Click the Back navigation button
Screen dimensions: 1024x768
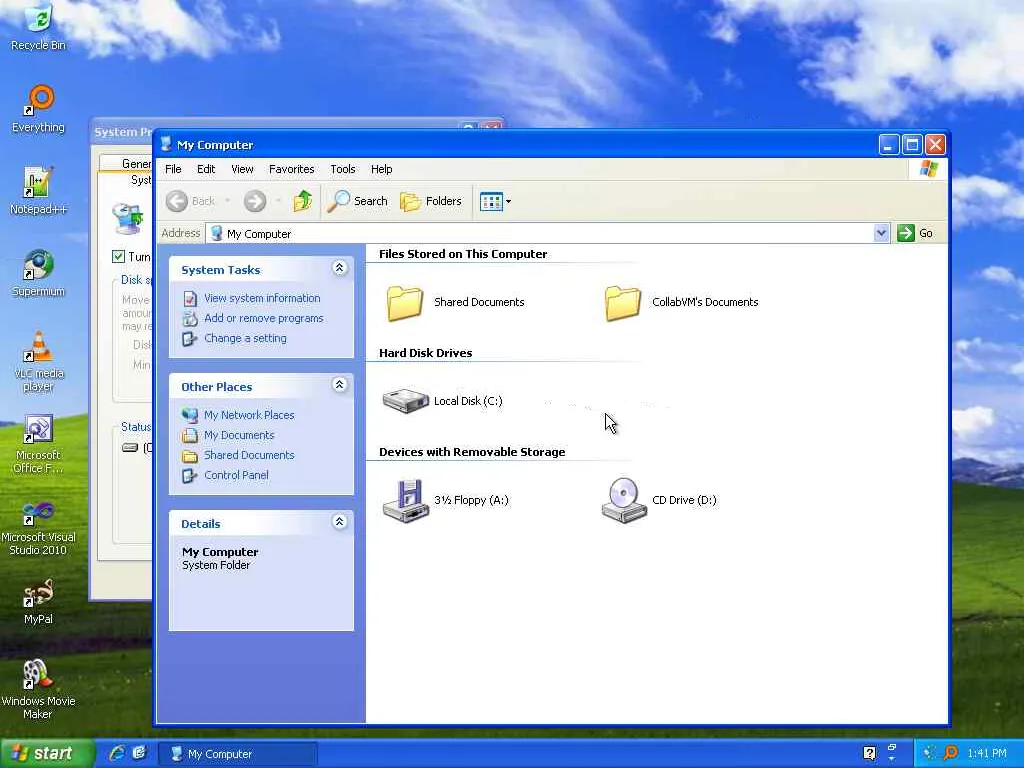(190, 201)
